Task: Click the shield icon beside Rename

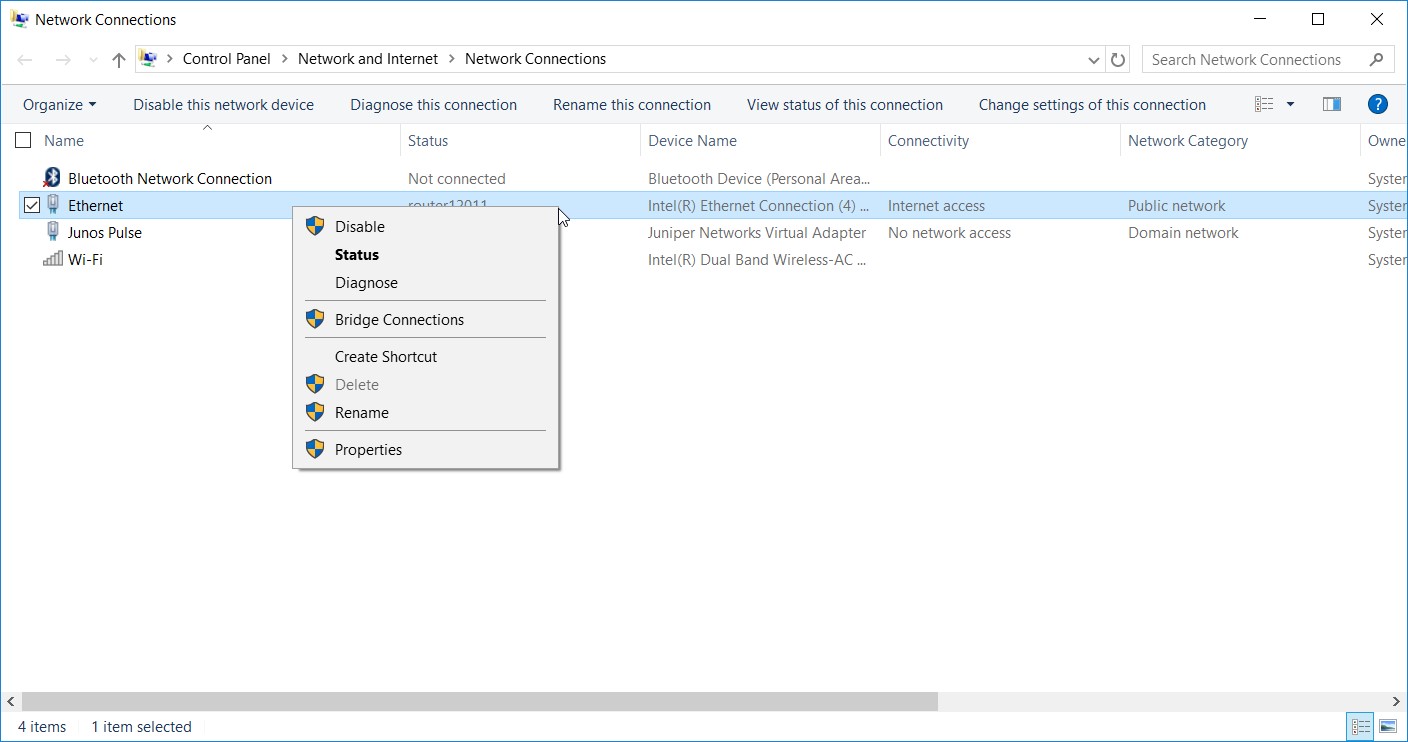Action: click(315, 412)
